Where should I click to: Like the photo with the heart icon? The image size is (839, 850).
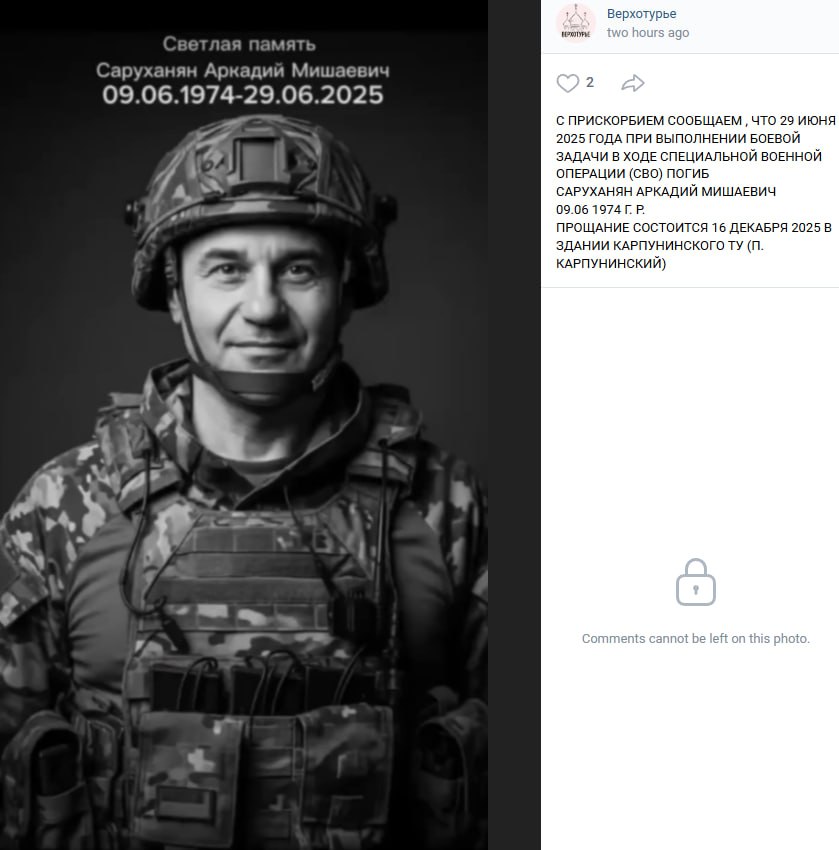[x=567, y=83]
